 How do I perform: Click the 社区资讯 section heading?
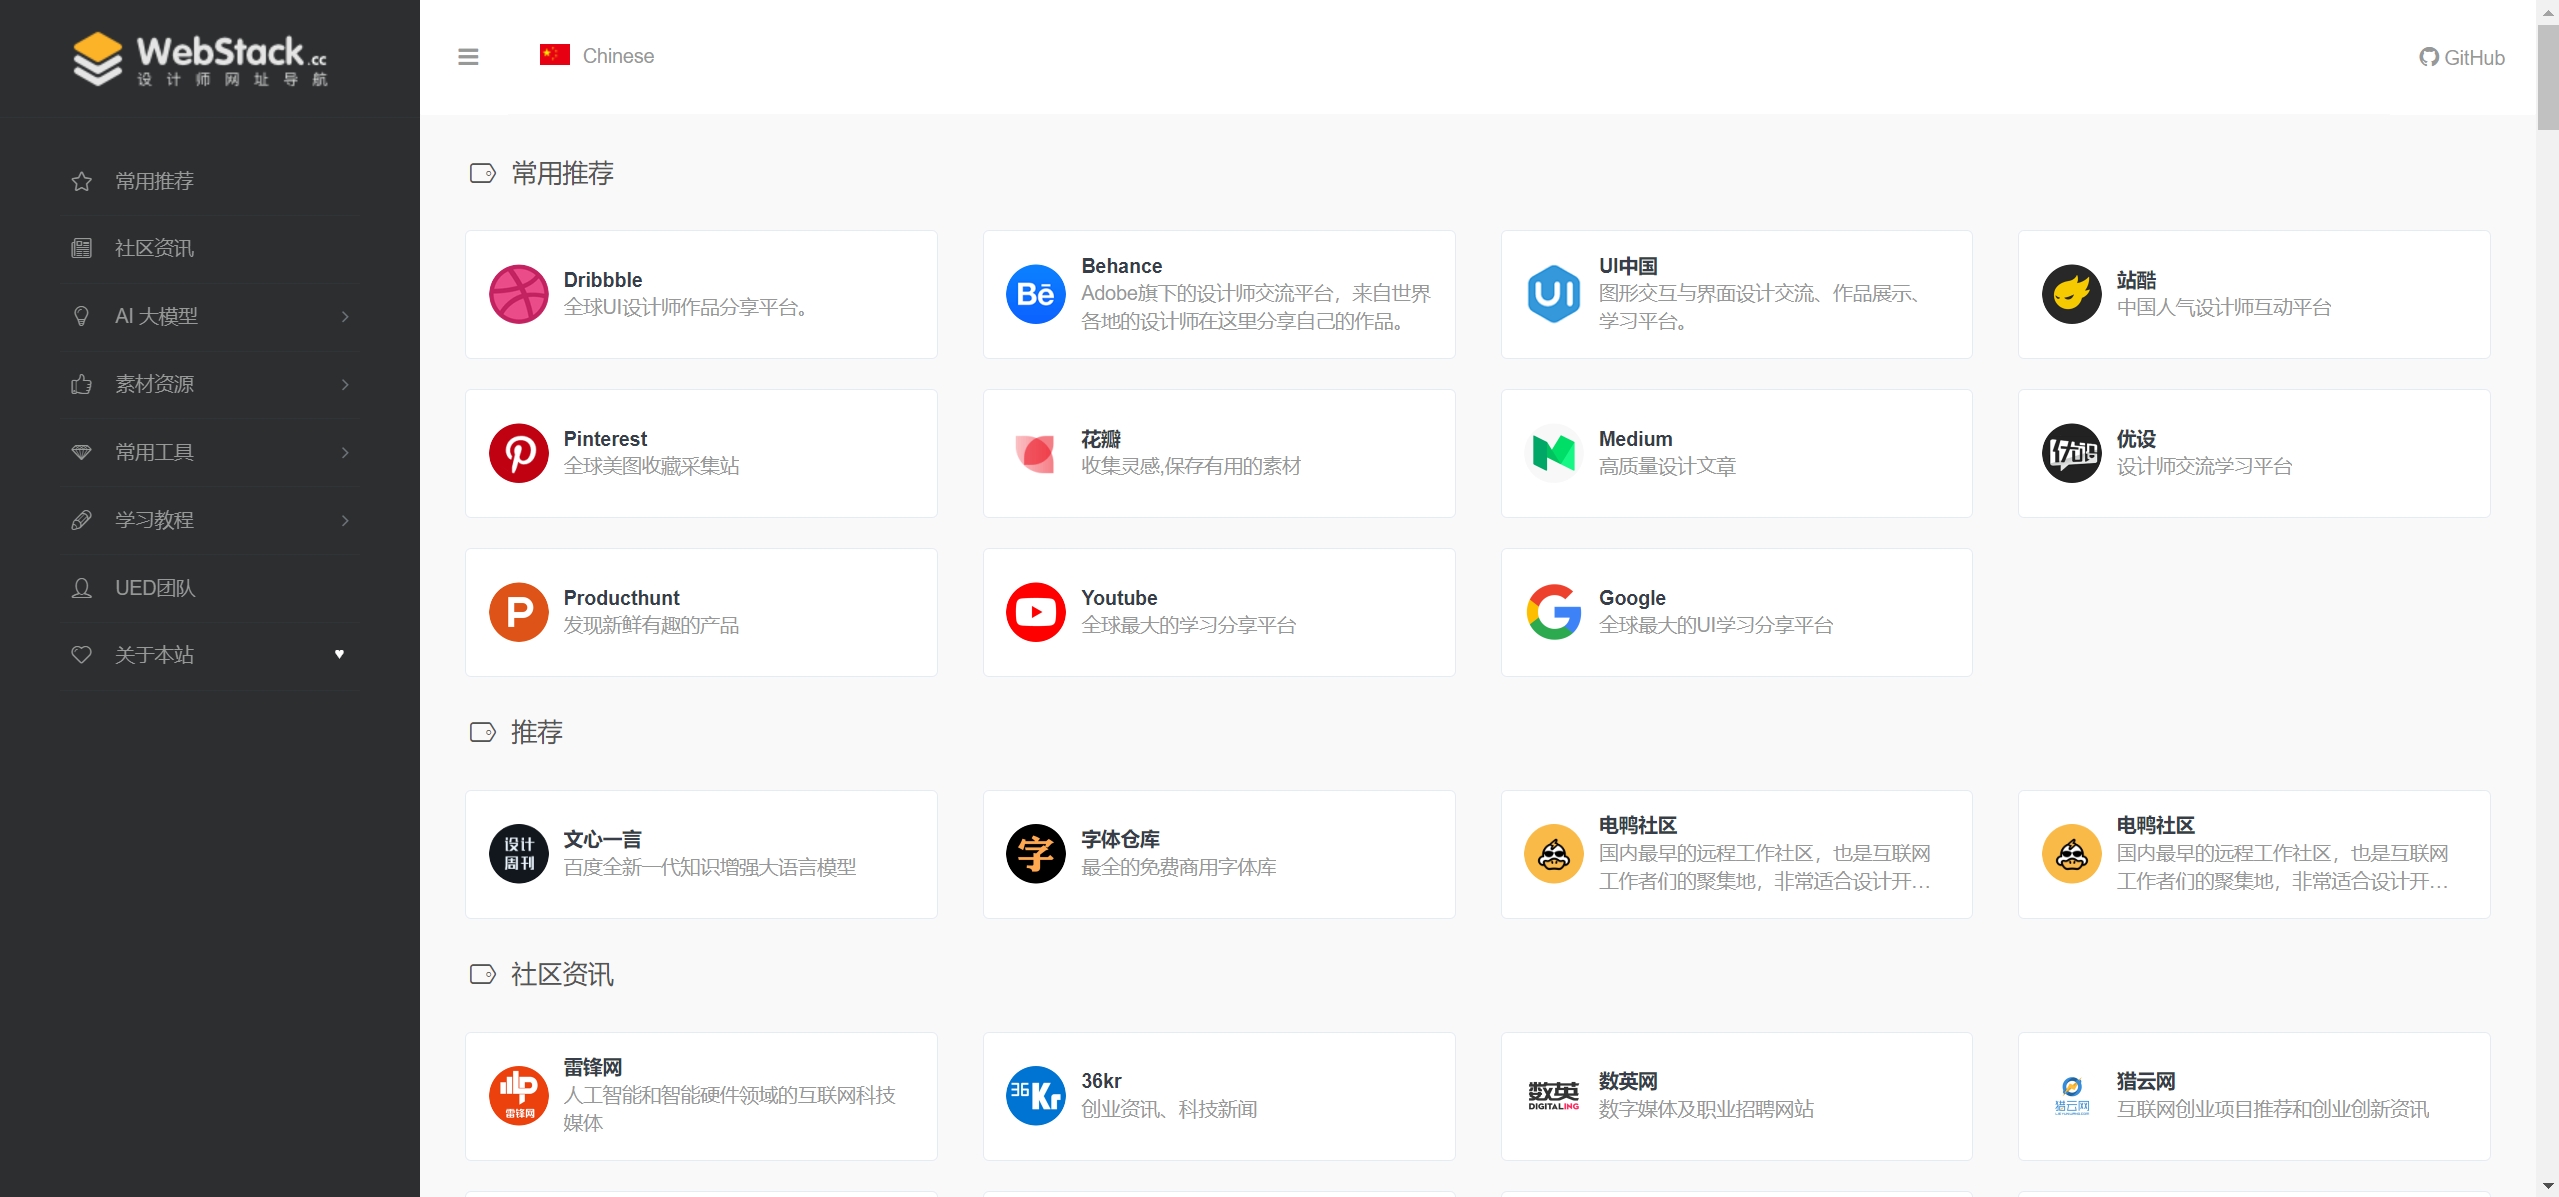click(562, 975)
